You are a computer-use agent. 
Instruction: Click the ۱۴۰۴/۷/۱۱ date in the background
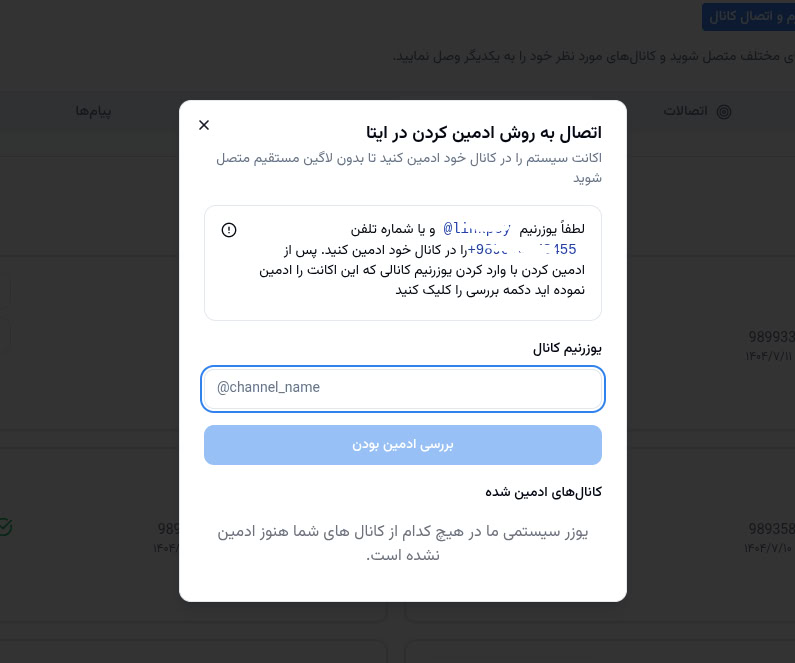point(768,356)
